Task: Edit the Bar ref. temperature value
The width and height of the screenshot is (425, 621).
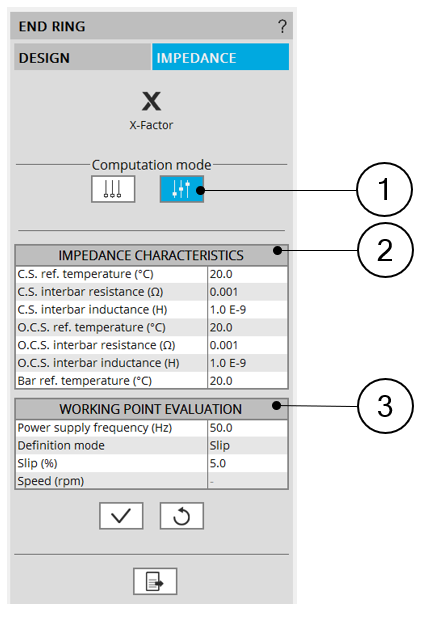Action: click(x=248, y=381)
